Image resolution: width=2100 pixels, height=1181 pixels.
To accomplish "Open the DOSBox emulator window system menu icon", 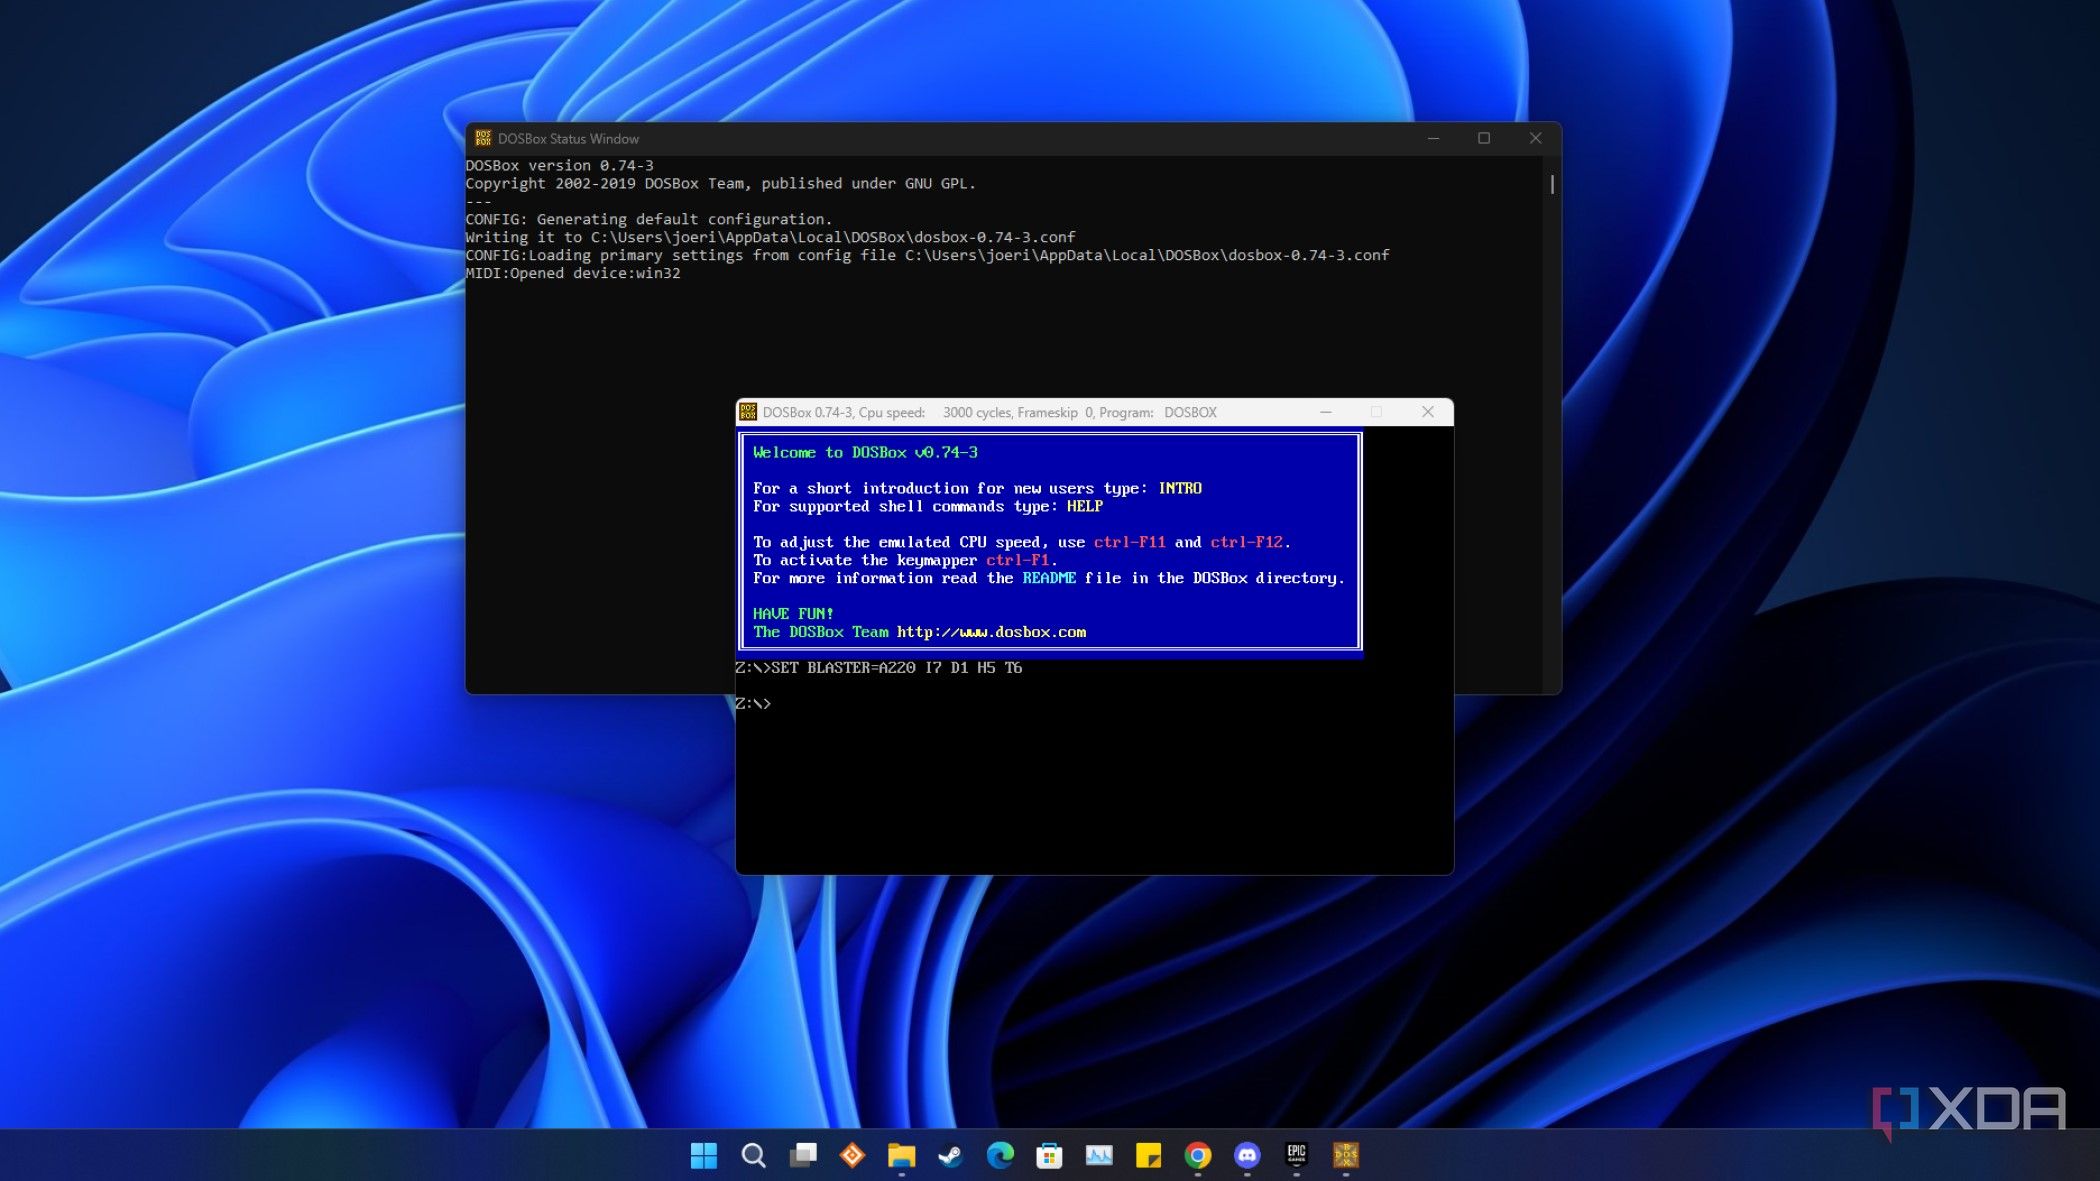I will click(x=750, y=411).
